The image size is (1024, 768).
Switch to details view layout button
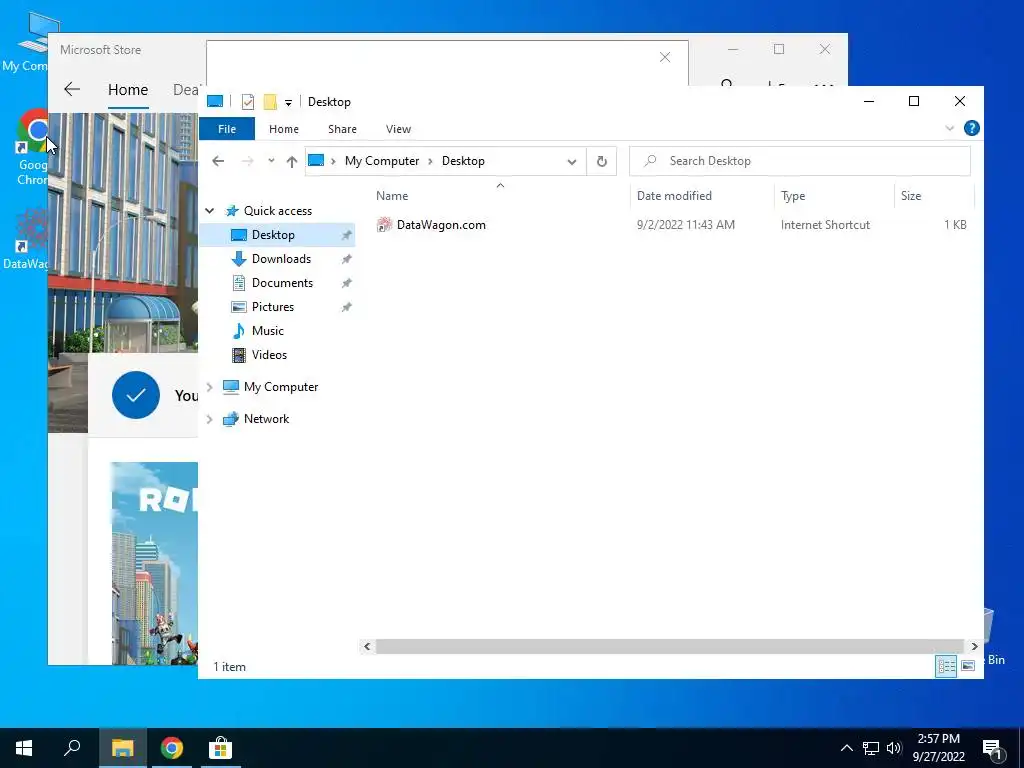946,666
